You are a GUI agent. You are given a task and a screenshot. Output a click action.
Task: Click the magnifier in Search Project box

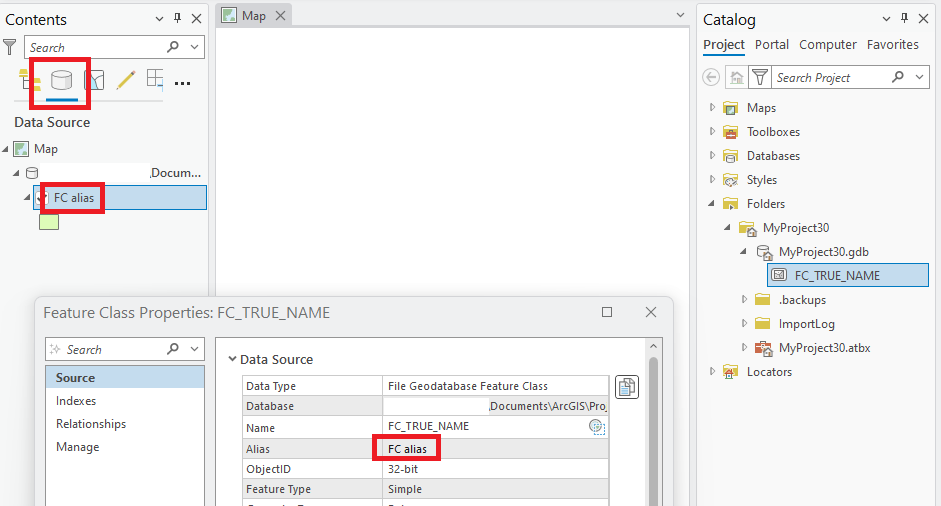(x=898, y=77)
